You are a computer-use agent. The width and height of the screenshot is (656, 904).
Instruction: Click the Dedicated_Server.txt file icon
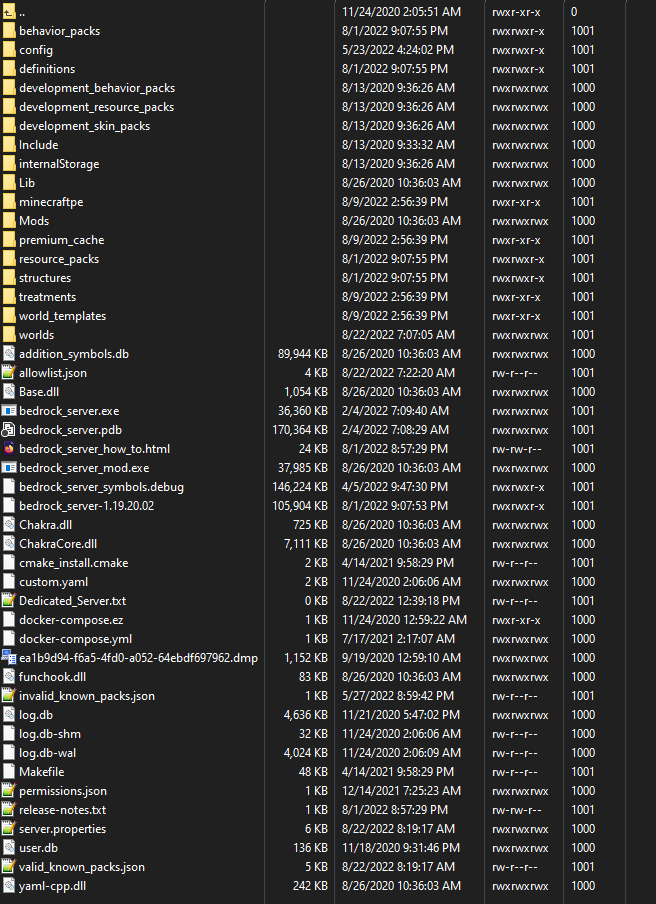click(9, 601)
